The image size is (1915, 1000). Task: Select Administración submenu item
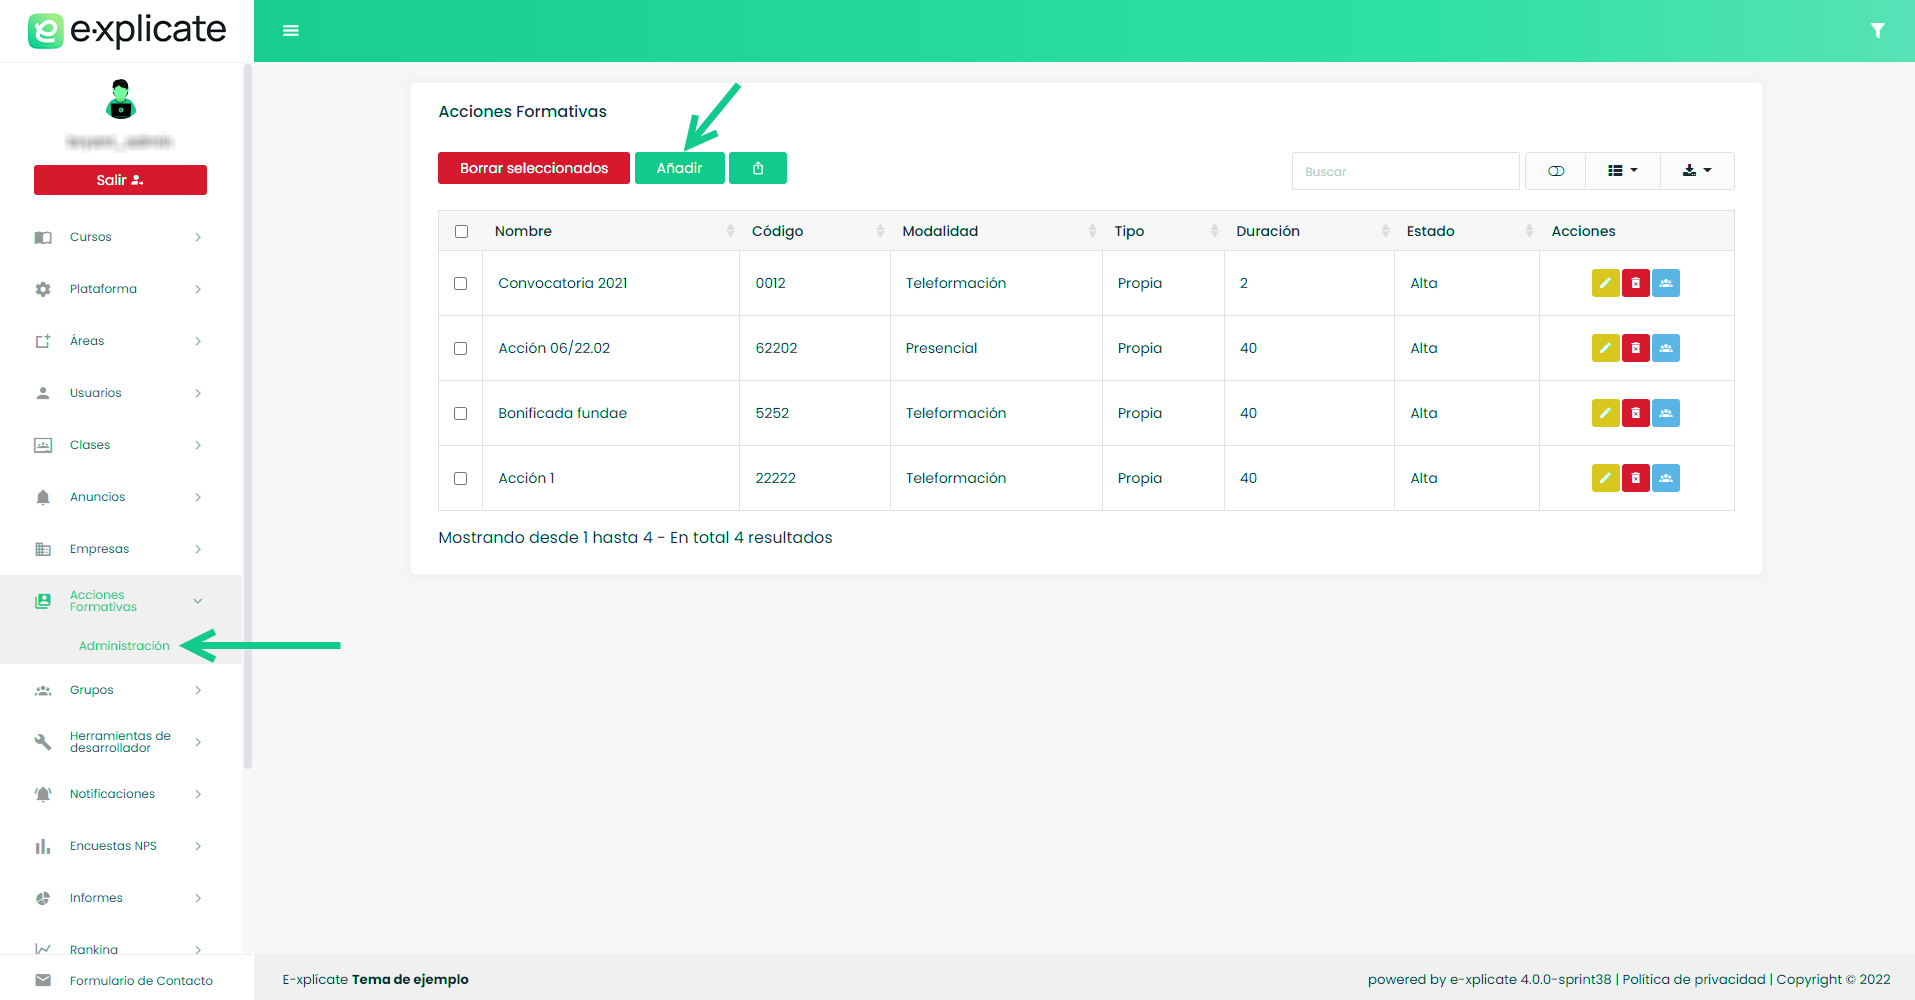click(124, 646)
